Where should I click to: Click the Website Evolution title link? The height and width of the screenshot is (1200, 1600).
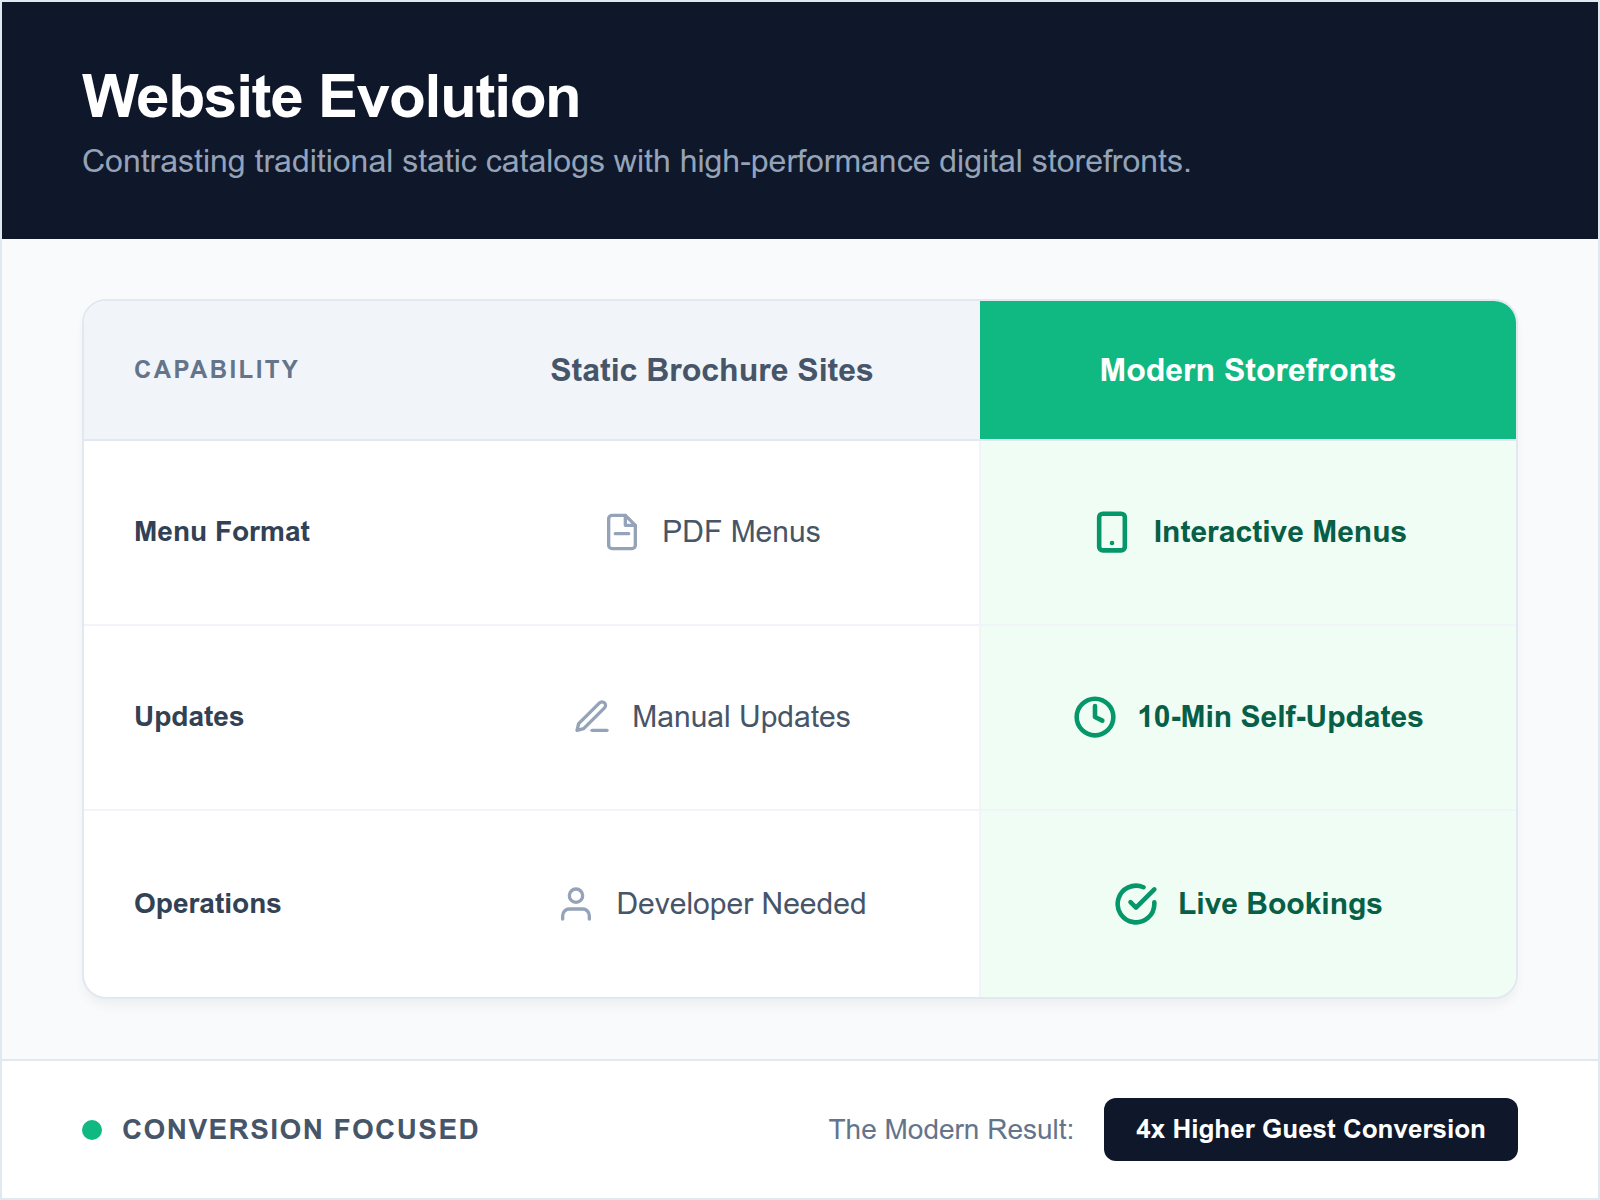(x=331, y=96)
